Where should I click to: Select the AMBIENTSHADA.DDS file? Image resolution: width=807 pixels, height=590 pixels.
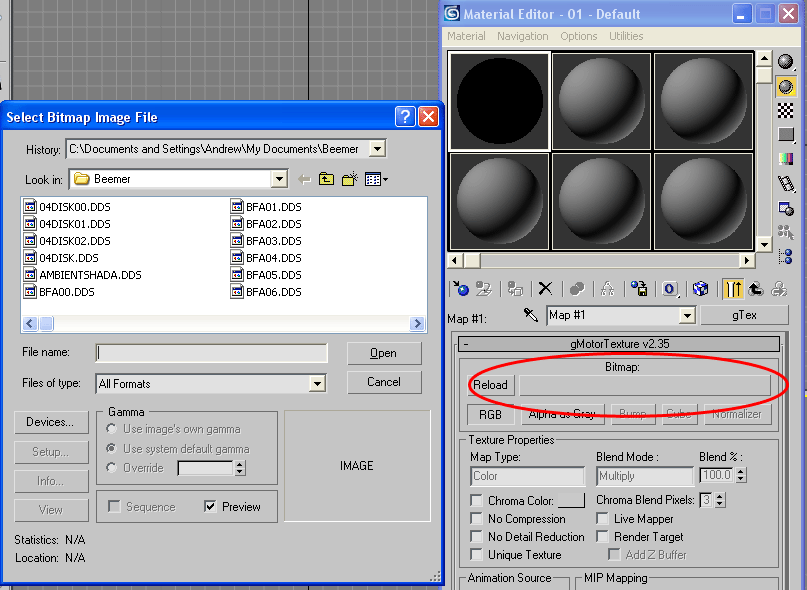[89, 275]
